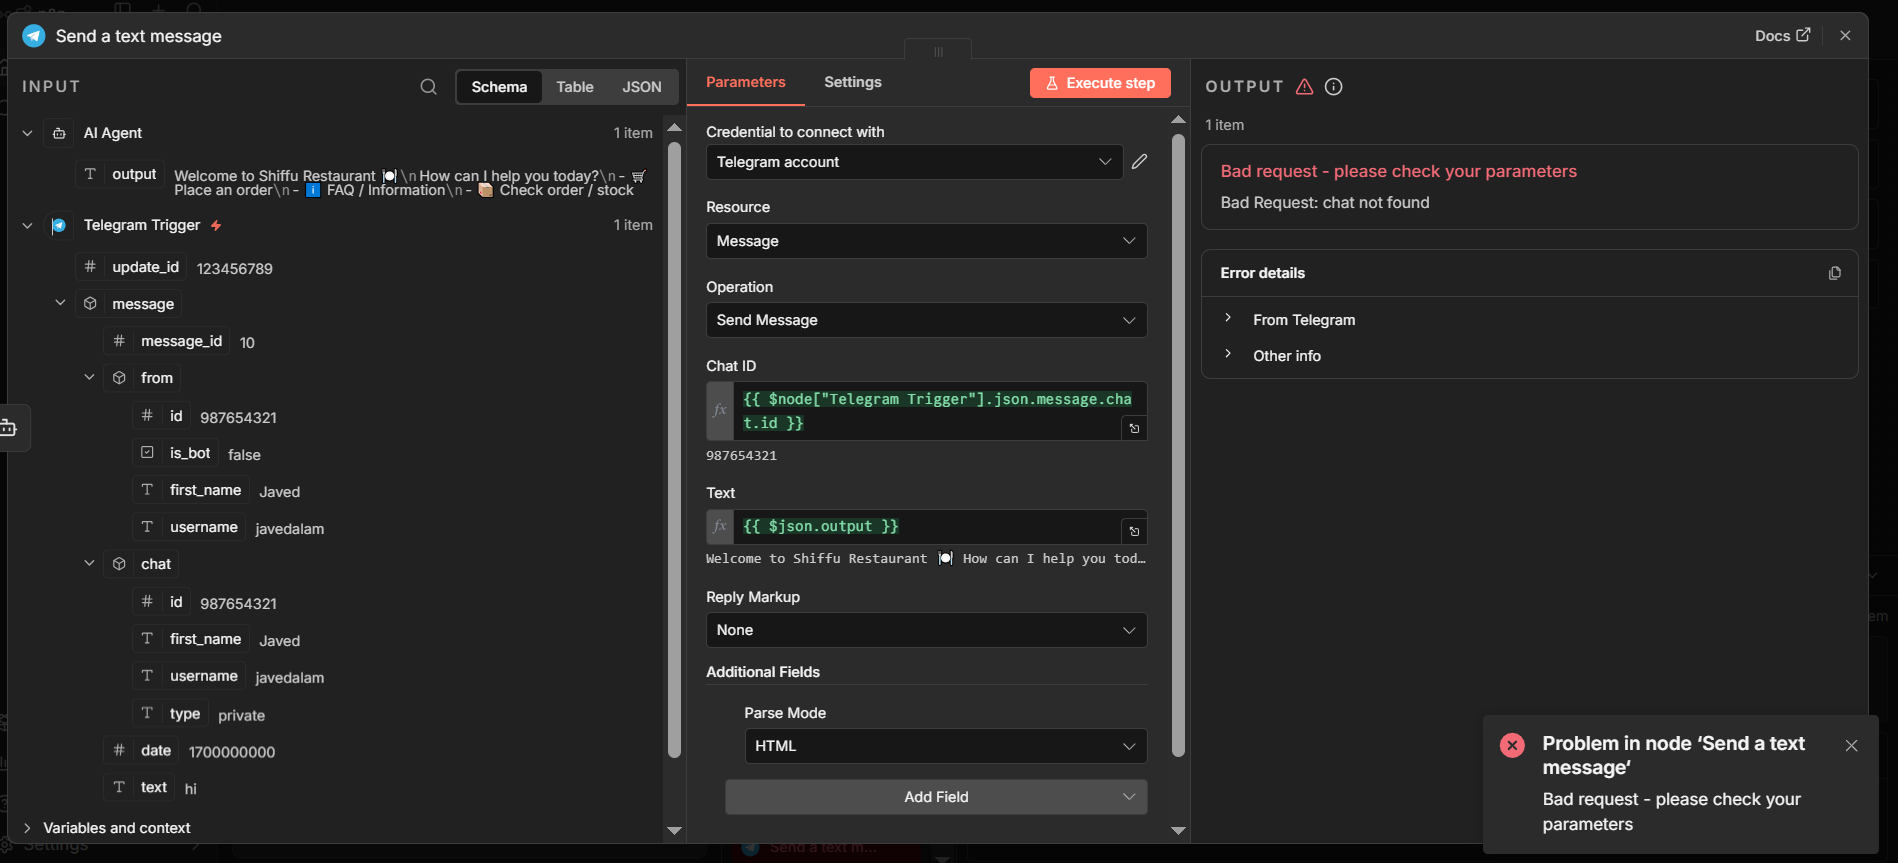Open the Parse Mode dropdown set to HTML
Screen dimensions: 1898x863
point(945,746)
